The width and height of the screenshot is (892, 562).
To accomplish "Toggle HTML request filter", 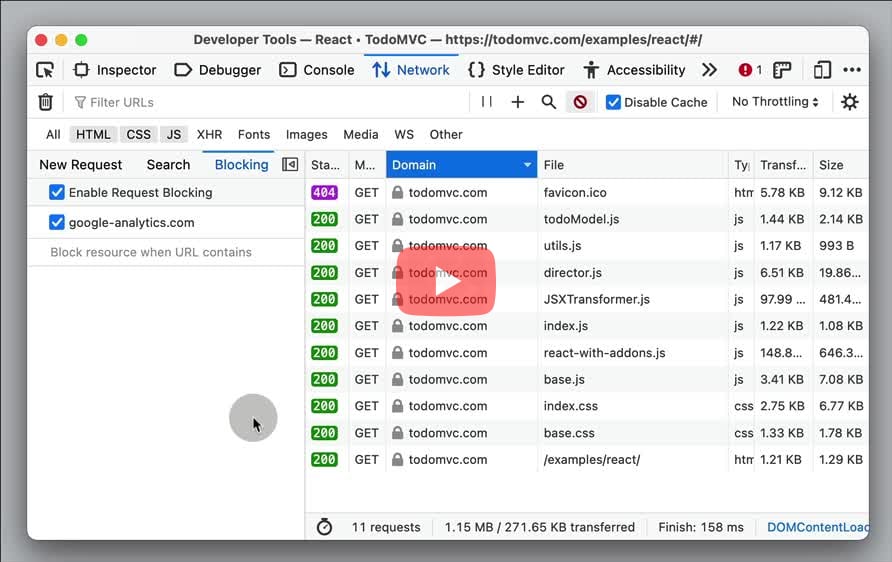I will [93, 135].
